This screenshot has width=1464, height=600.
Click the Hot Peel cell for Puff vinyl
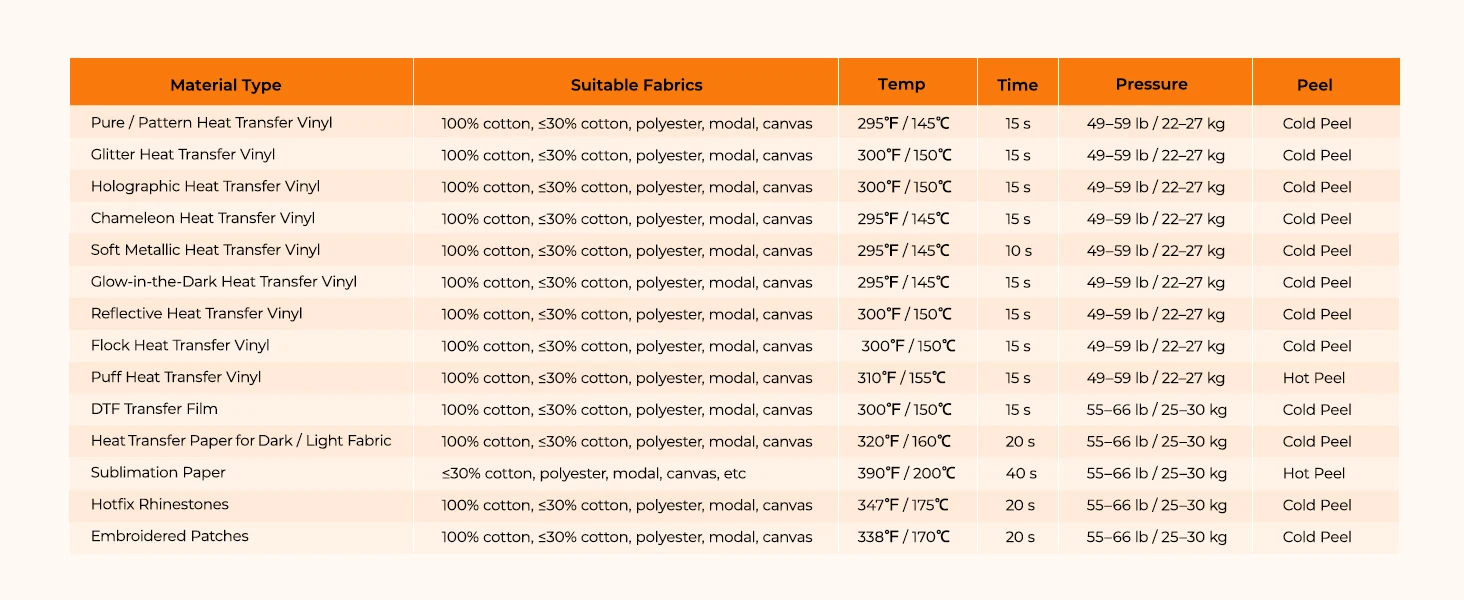click(x=1314, y=378)
